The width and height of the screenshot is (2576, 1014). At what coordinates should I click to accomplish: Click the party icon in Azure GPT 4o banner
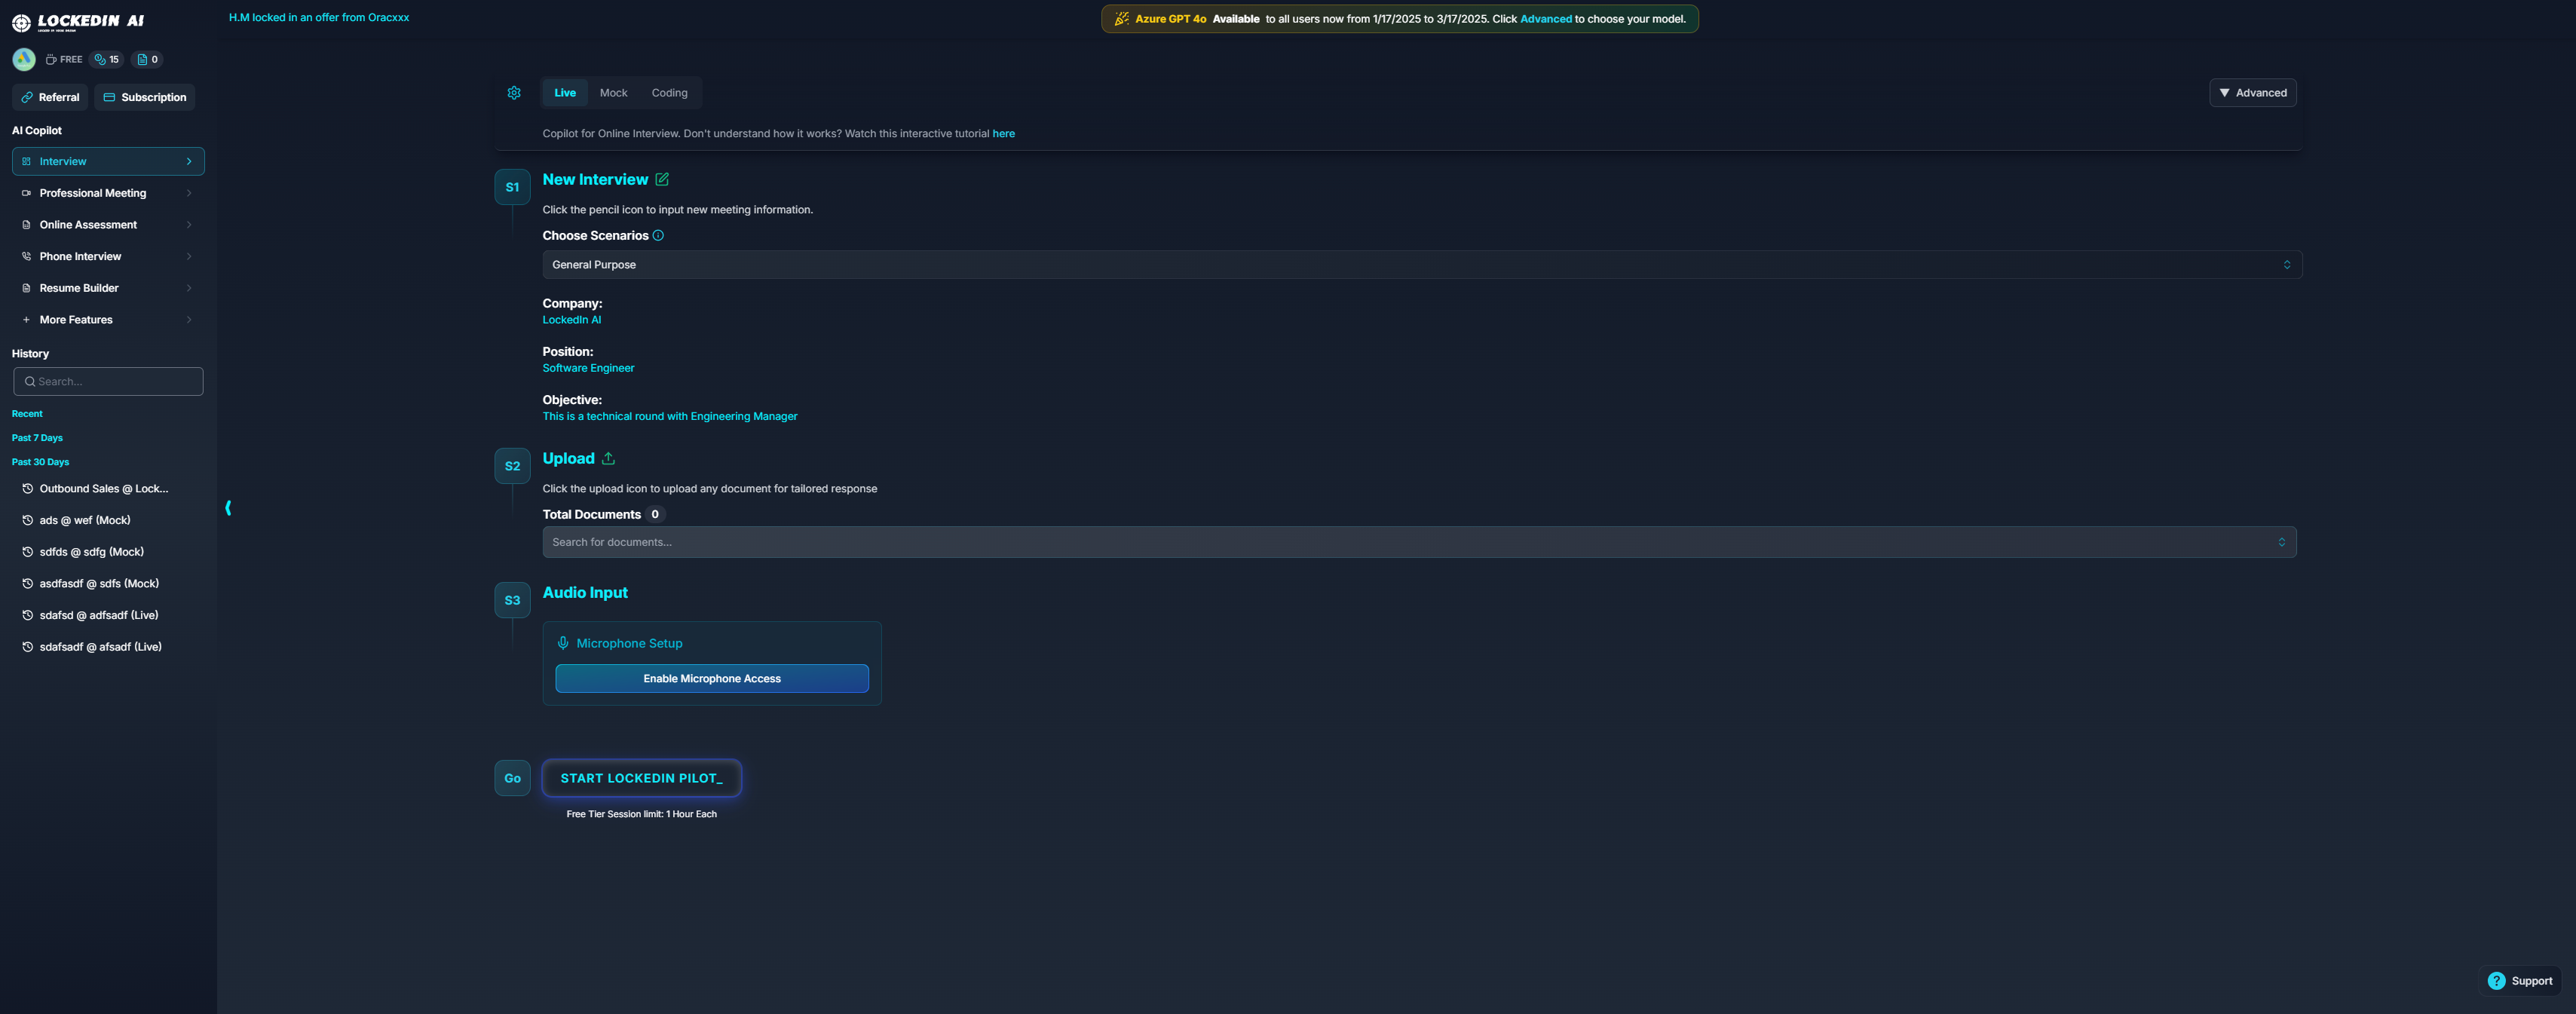point(1122,19)
